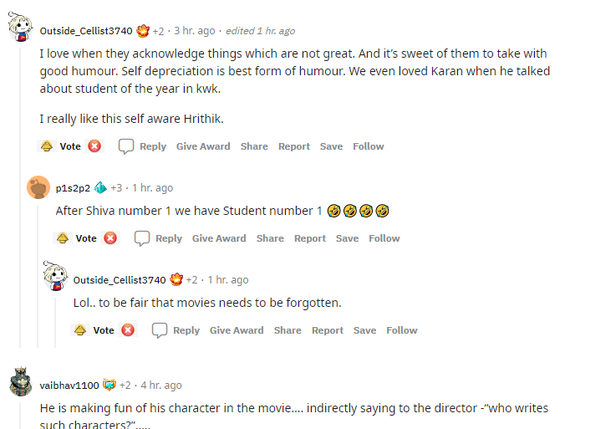Screen dimensions: 616x429
Task: Open reply icon on top comment
Action: [x=126, y=146]
